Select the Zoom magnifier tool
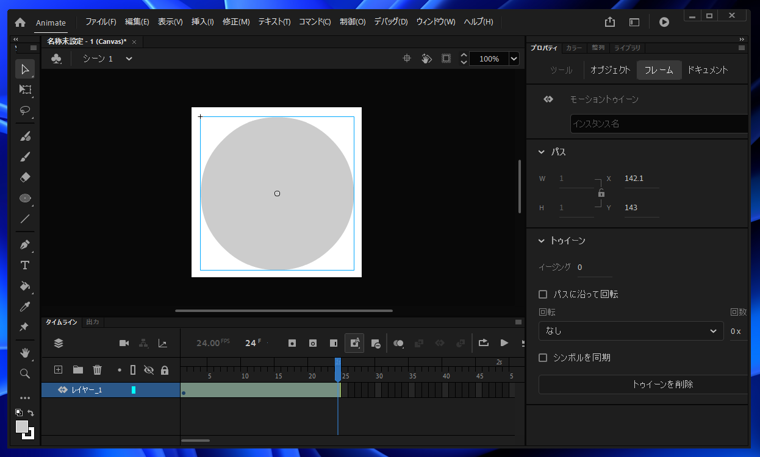This screenshot has width=760, height=457. tap(25, 374)
